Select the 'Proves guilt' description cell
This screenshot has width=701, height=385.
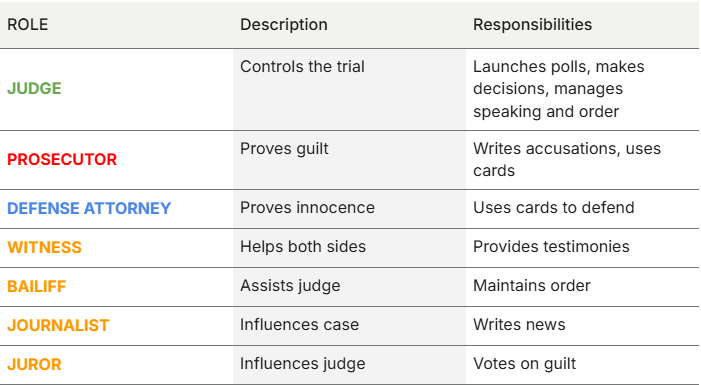pos(349,160)
